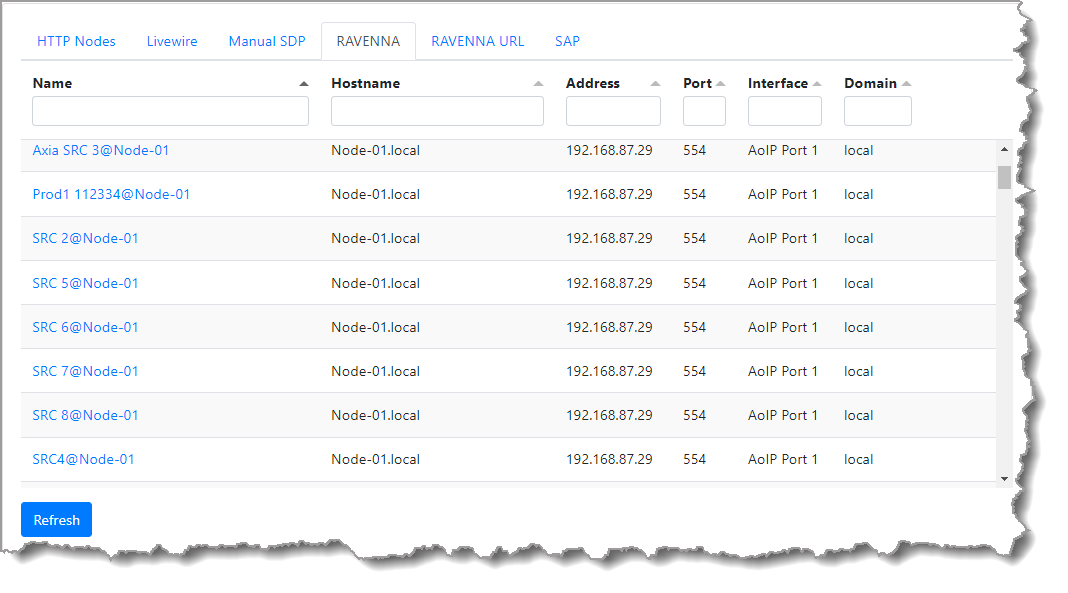Click the Address filter input box
This screenshot has width=1068, height=593.
(x=613, y=111)
